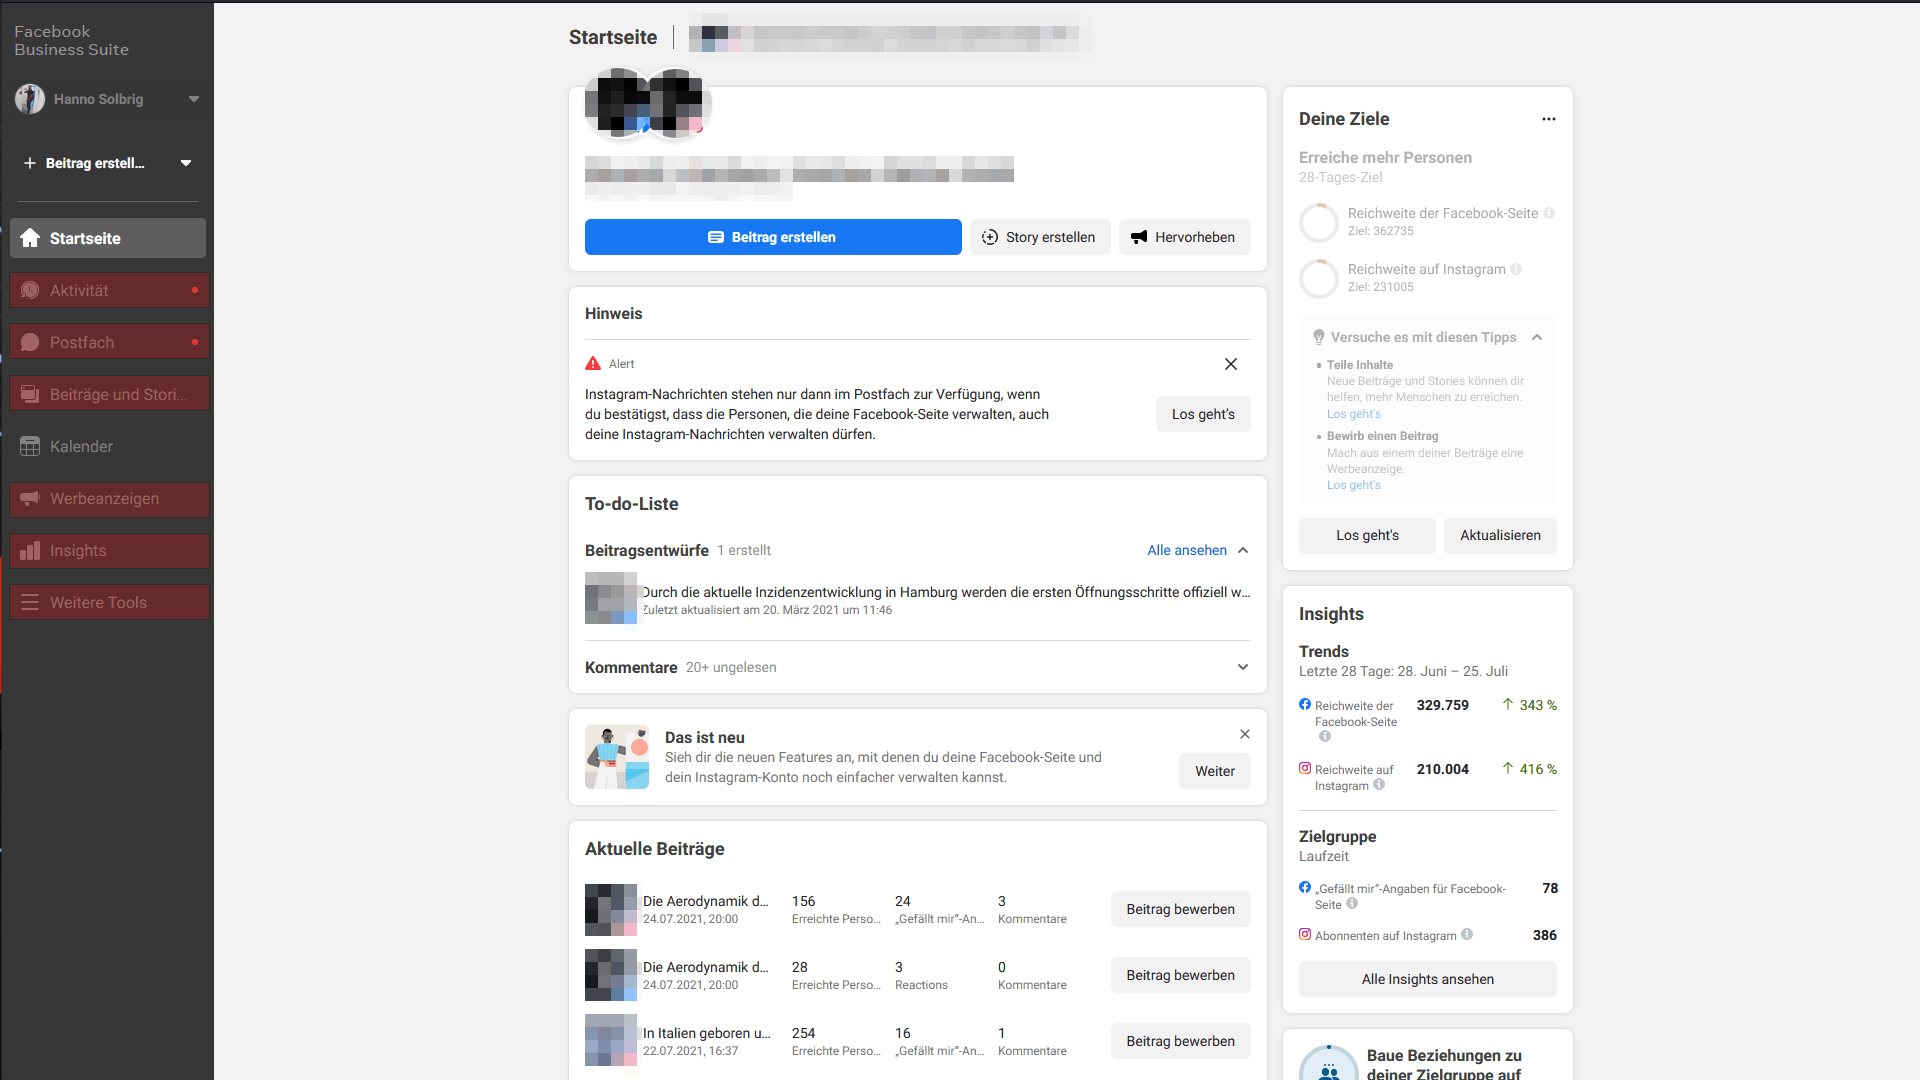Click the blue Beitrag erstellen button
This screenshot has height=1080, width=1920.
click(x=772, y=237)
